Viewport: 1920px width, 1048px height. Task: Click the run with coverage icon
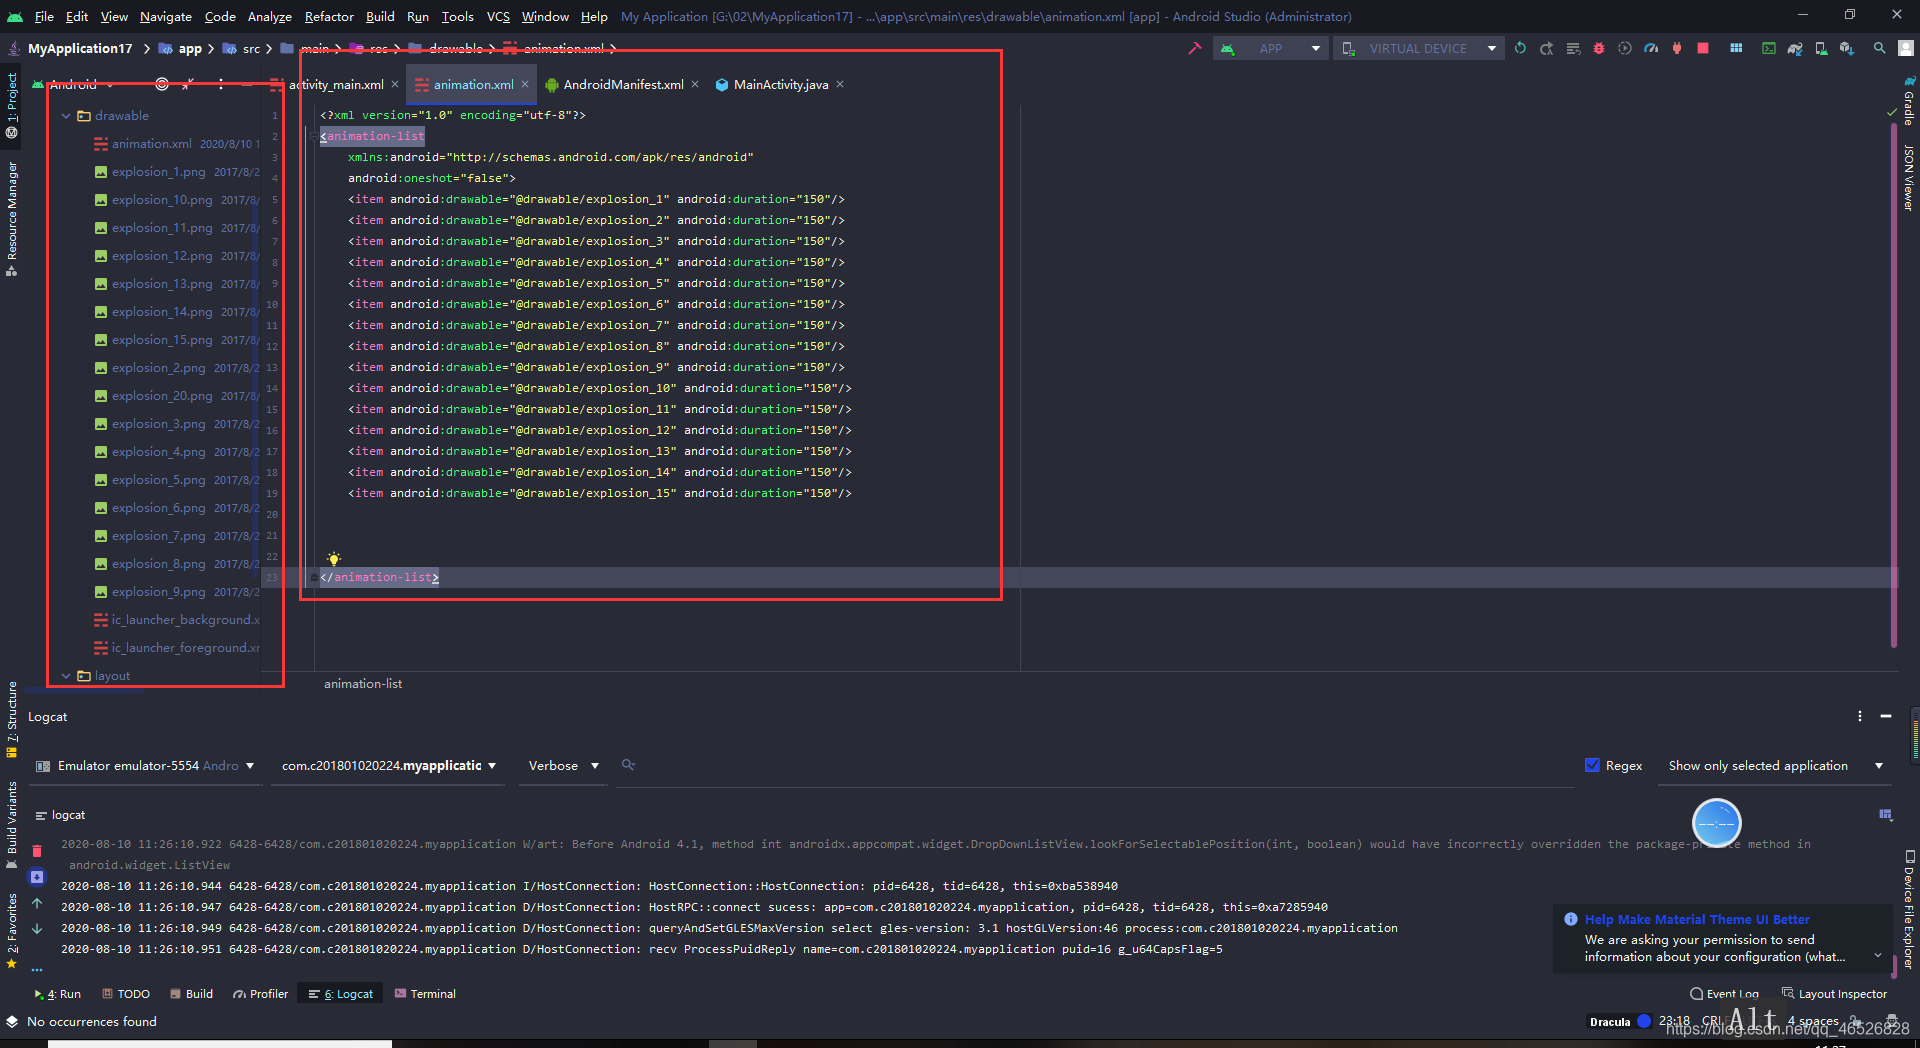click(1625, 48)
